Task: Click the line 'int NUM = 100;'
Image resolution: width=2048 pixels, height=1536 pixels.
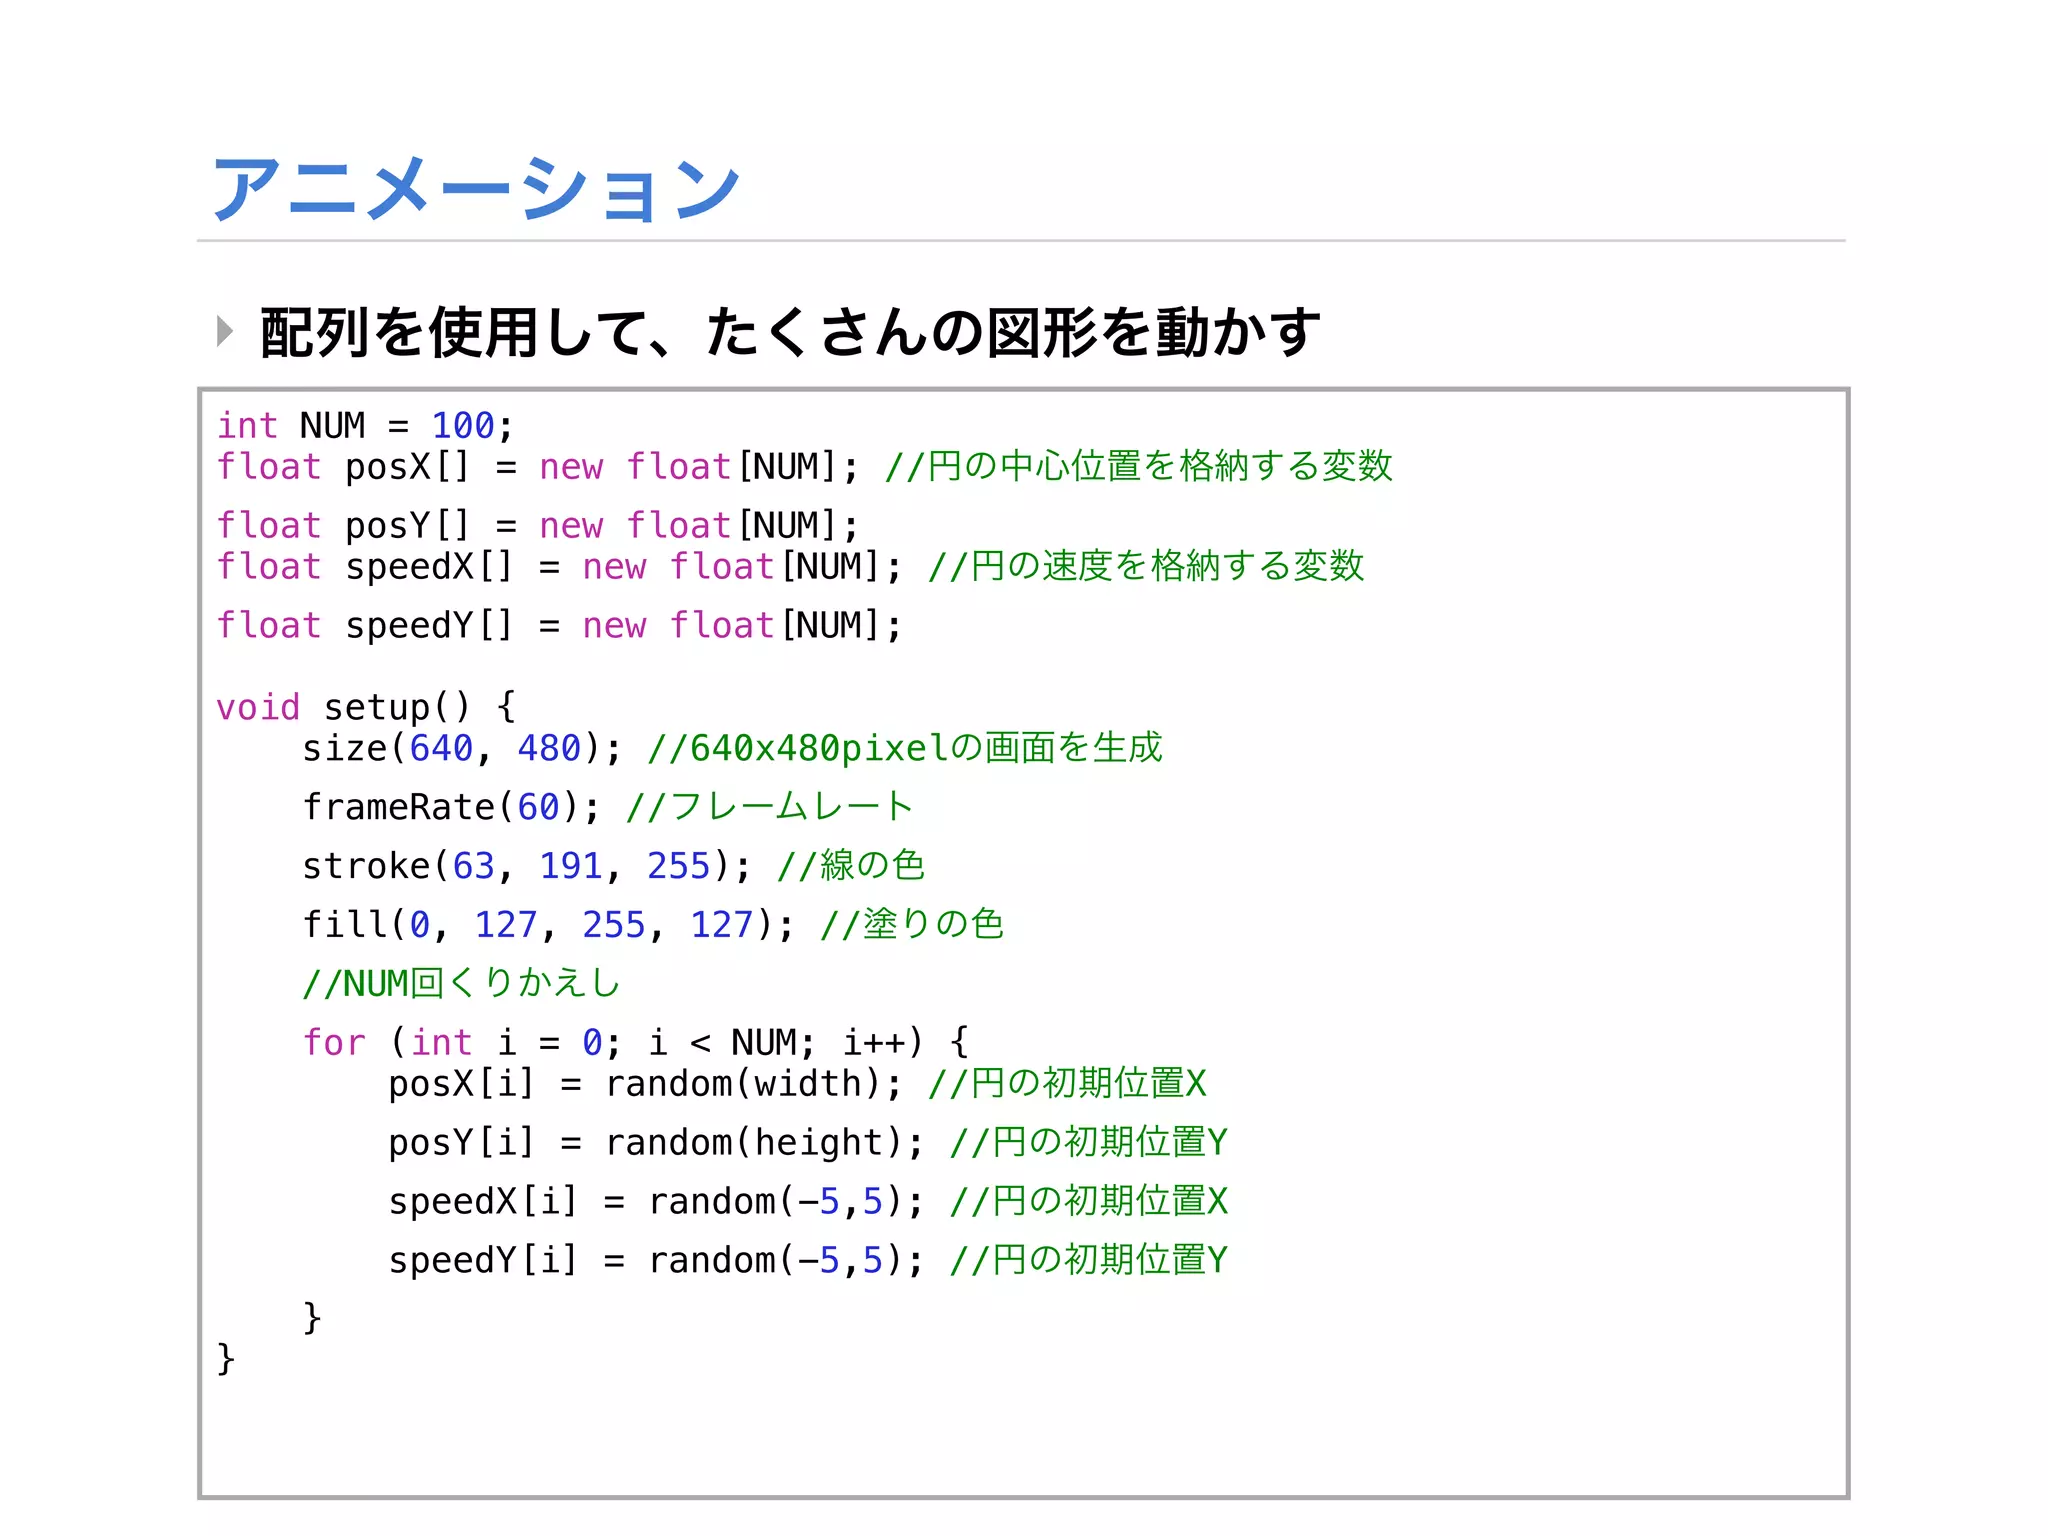Action: click(x=366, y=426)
